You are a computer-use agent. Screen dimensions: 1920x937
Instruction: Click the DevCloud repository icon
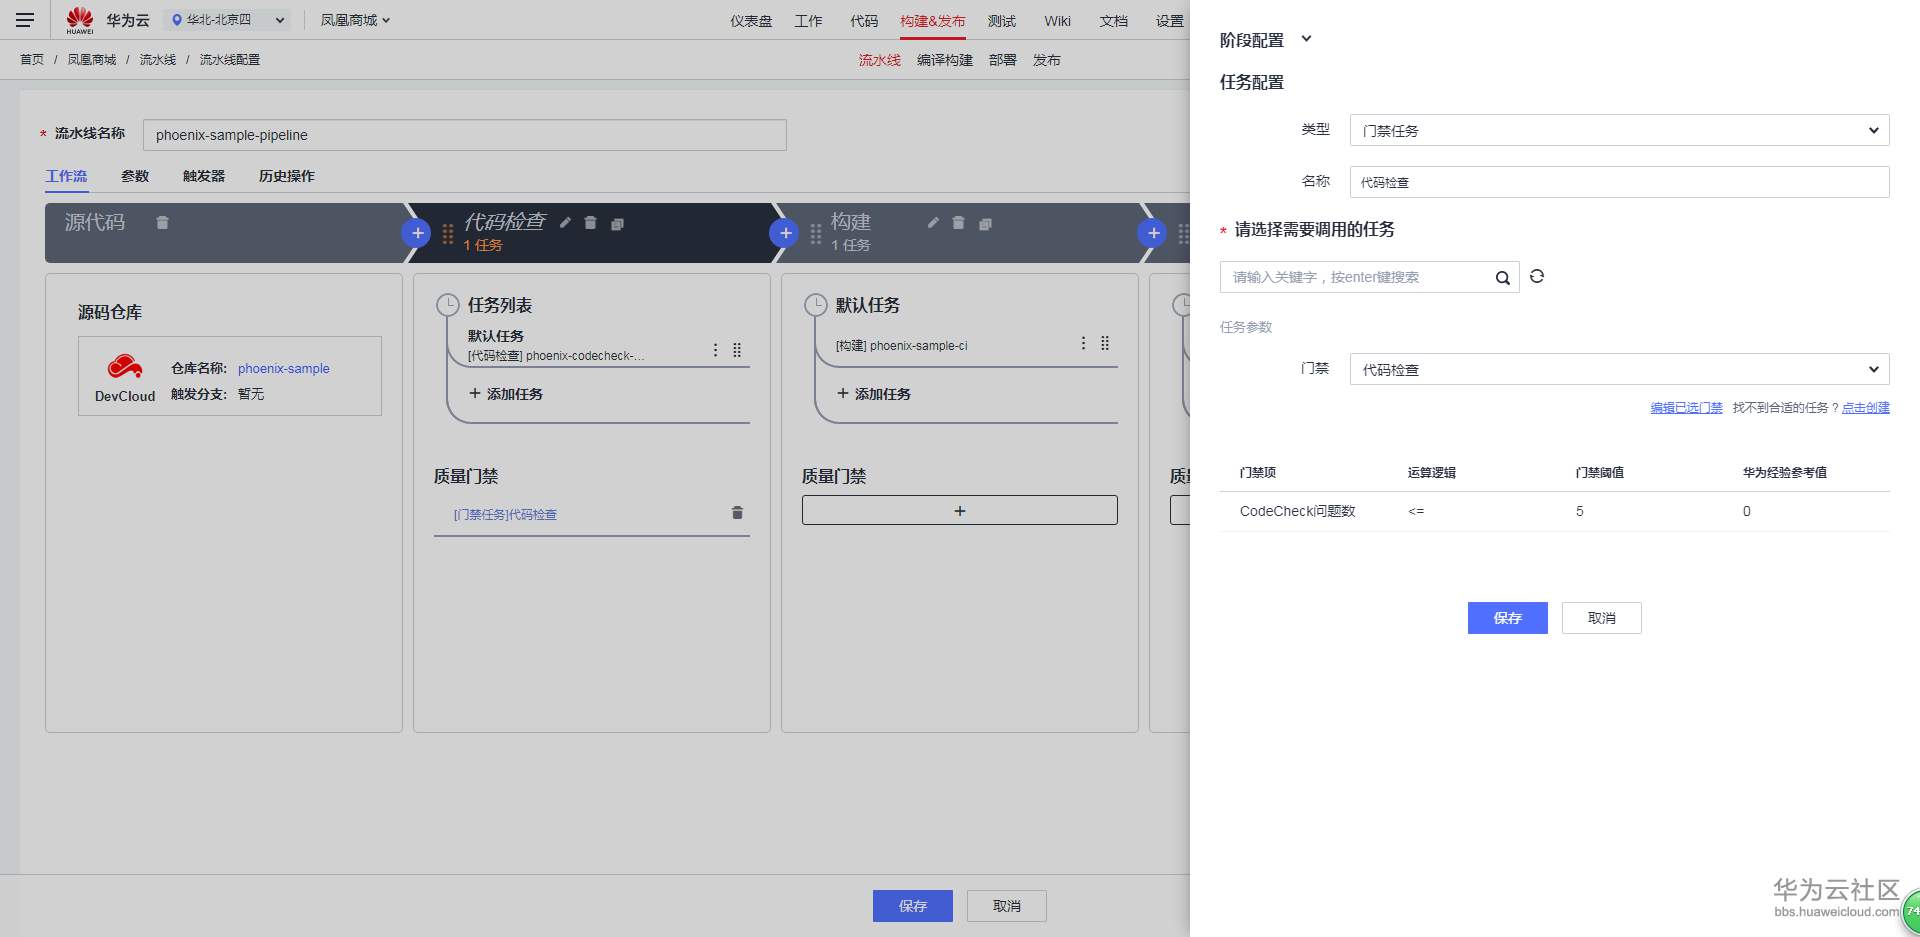[x=125, y=367]
